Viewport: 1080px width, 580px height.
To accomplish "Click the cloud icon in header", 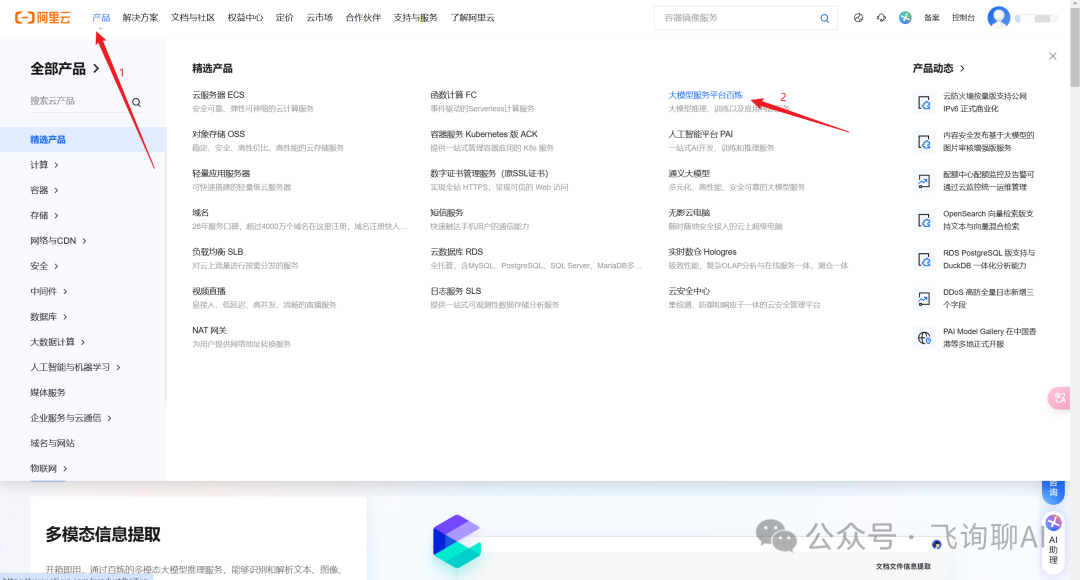I will point(881,18).
